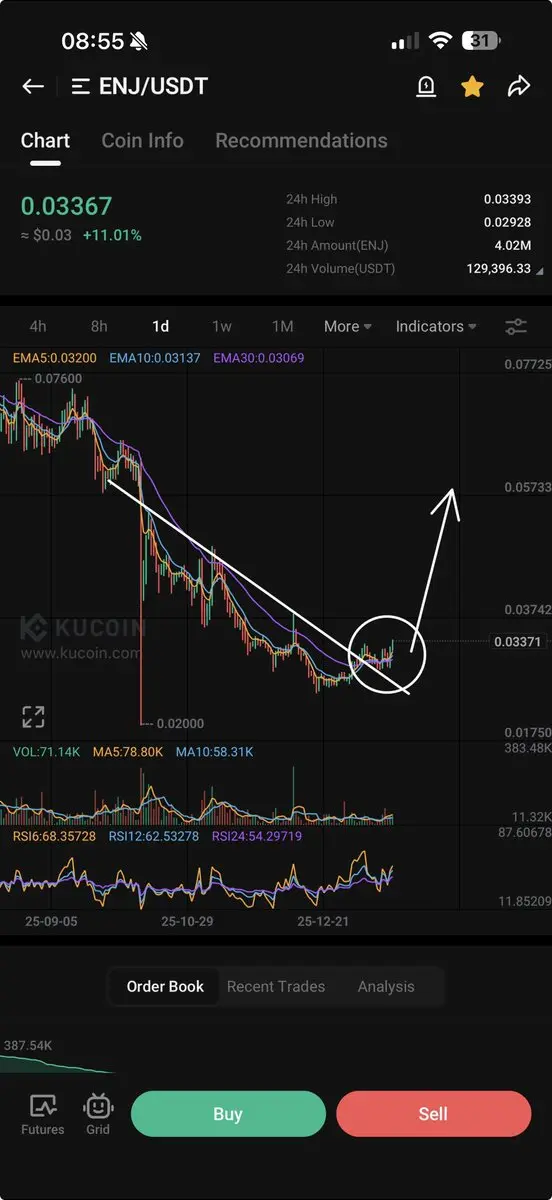Expand the More timeframes dropdown
The image size is (552, 1200).
point(347,326)
